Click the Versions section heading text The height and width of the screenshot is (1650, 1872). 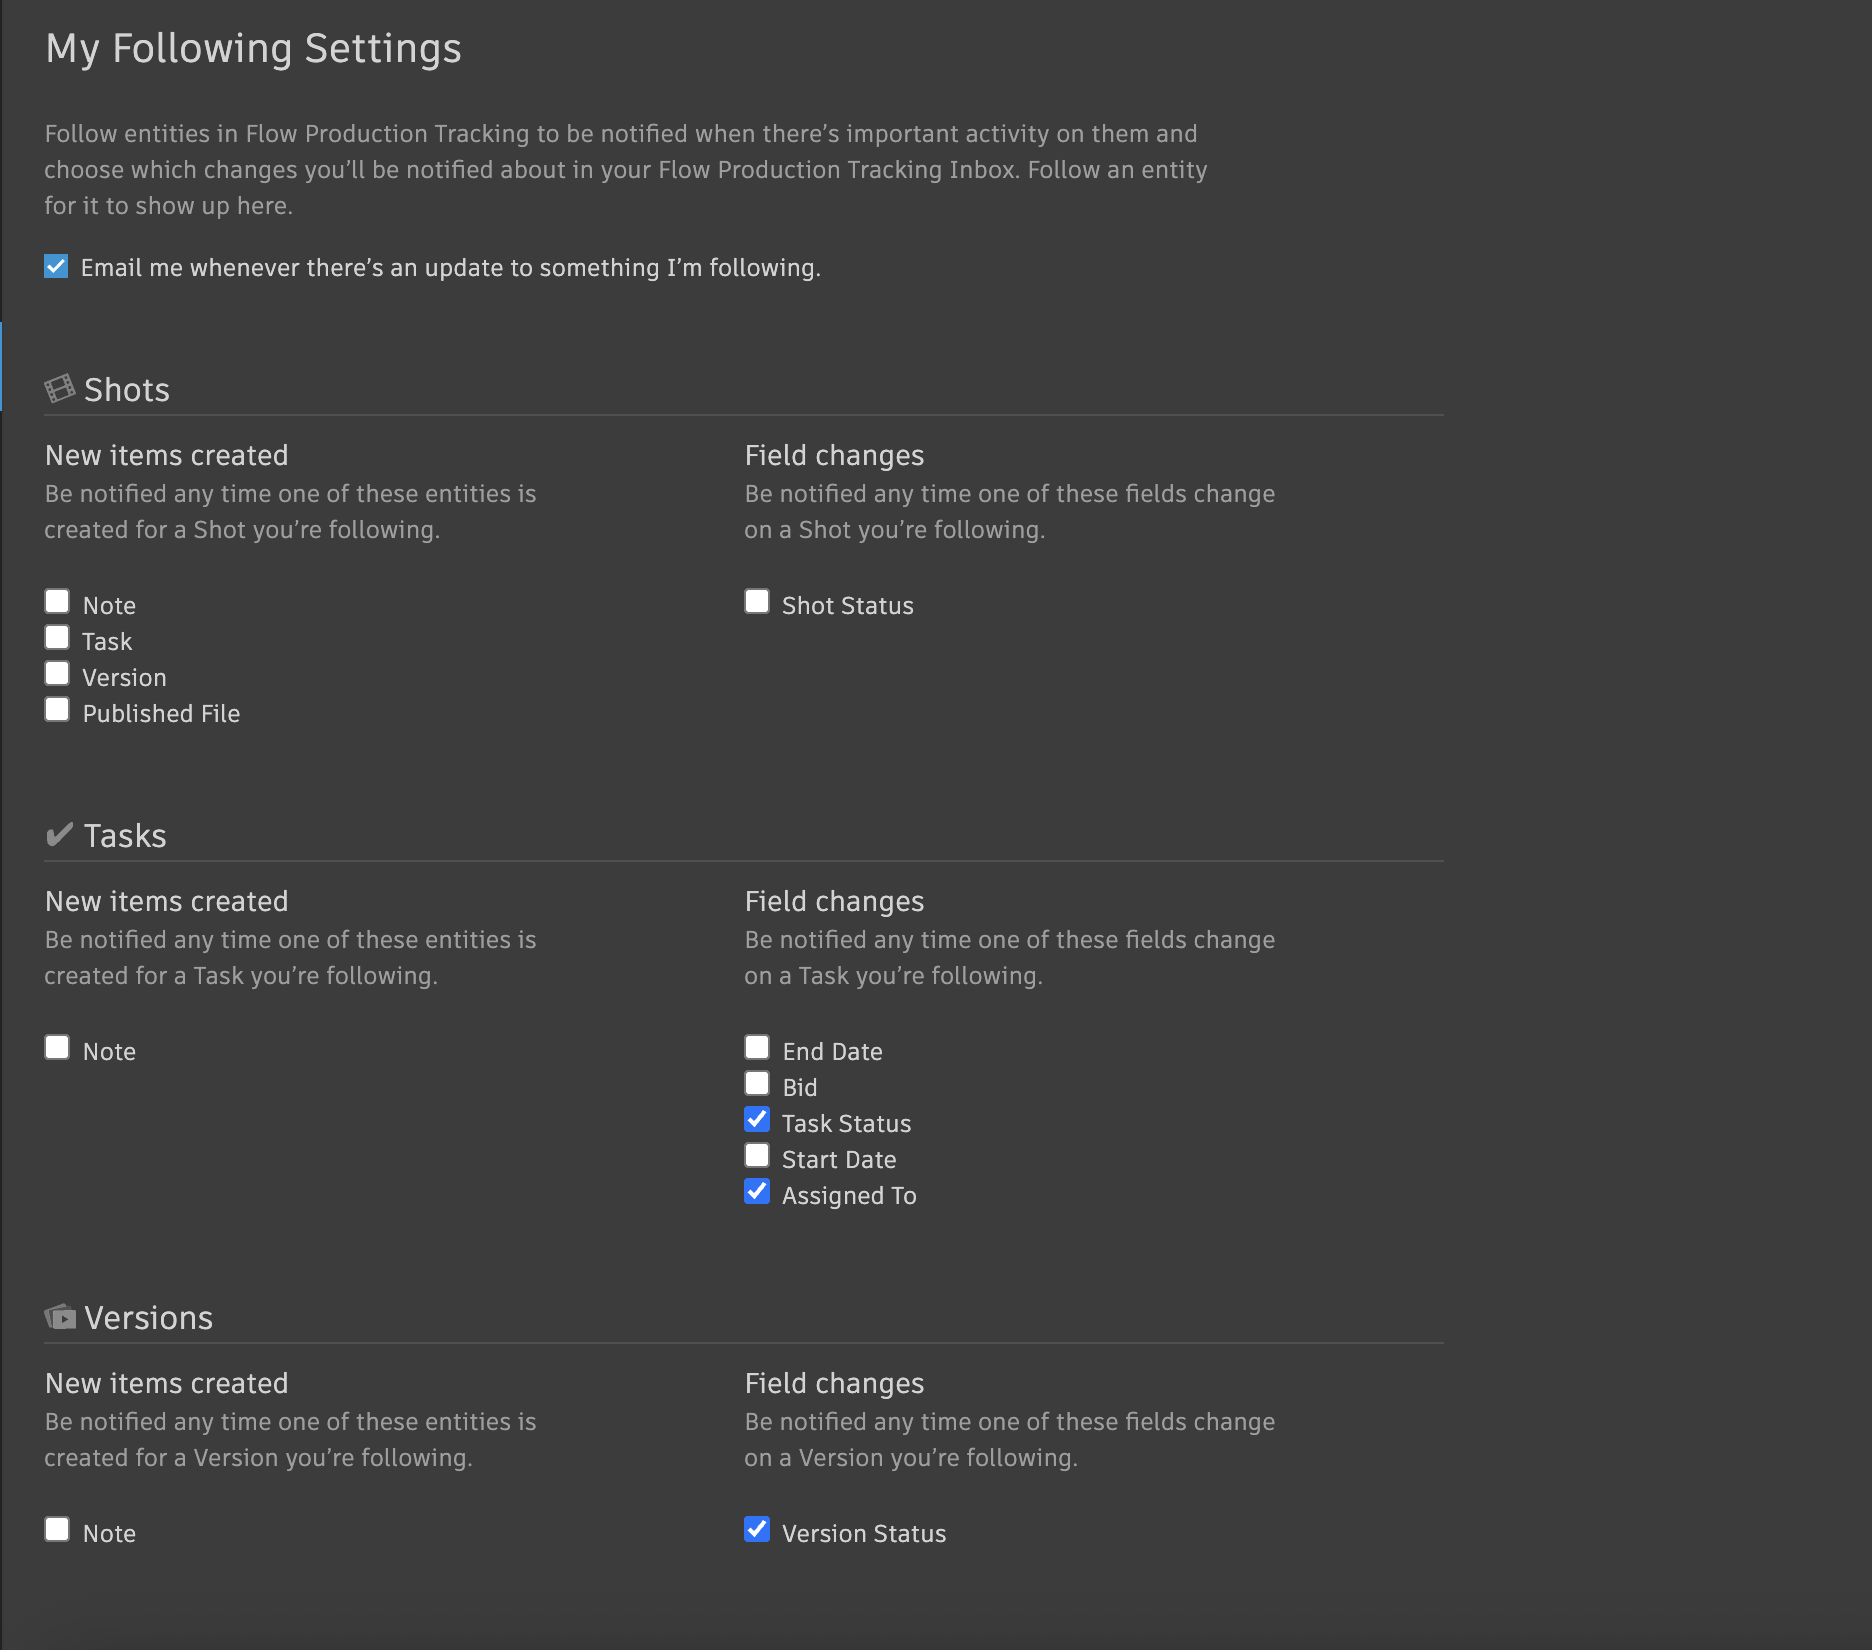point(148,1318)
